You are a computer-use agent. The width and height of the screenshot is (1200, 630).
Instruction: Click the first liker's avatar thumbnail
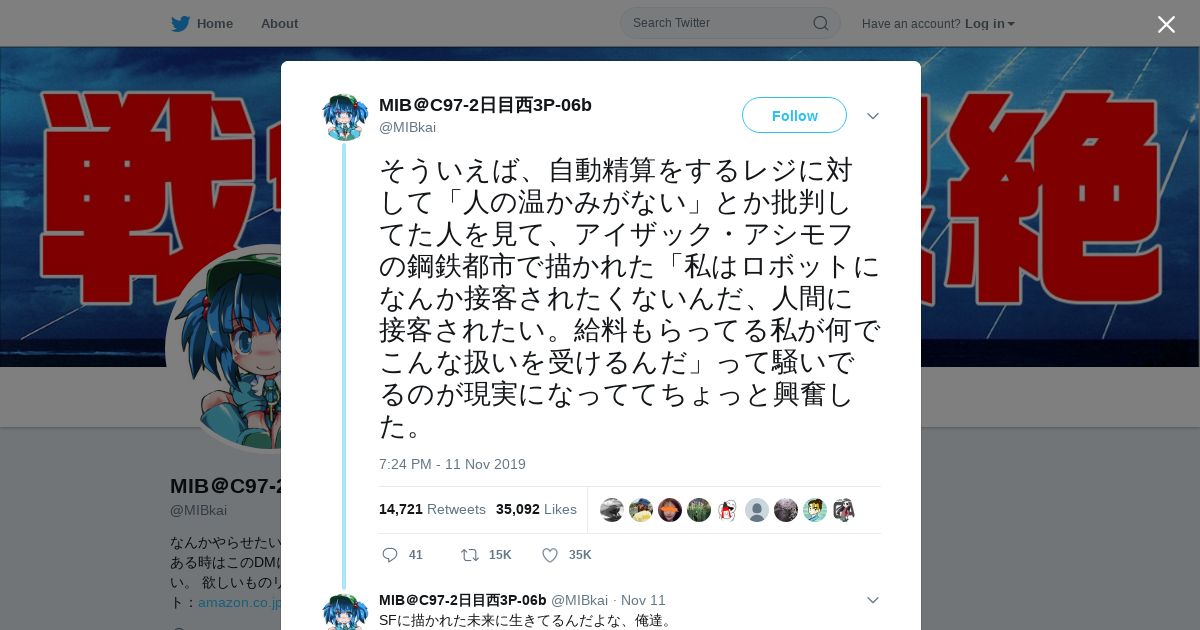pos(612,510)
